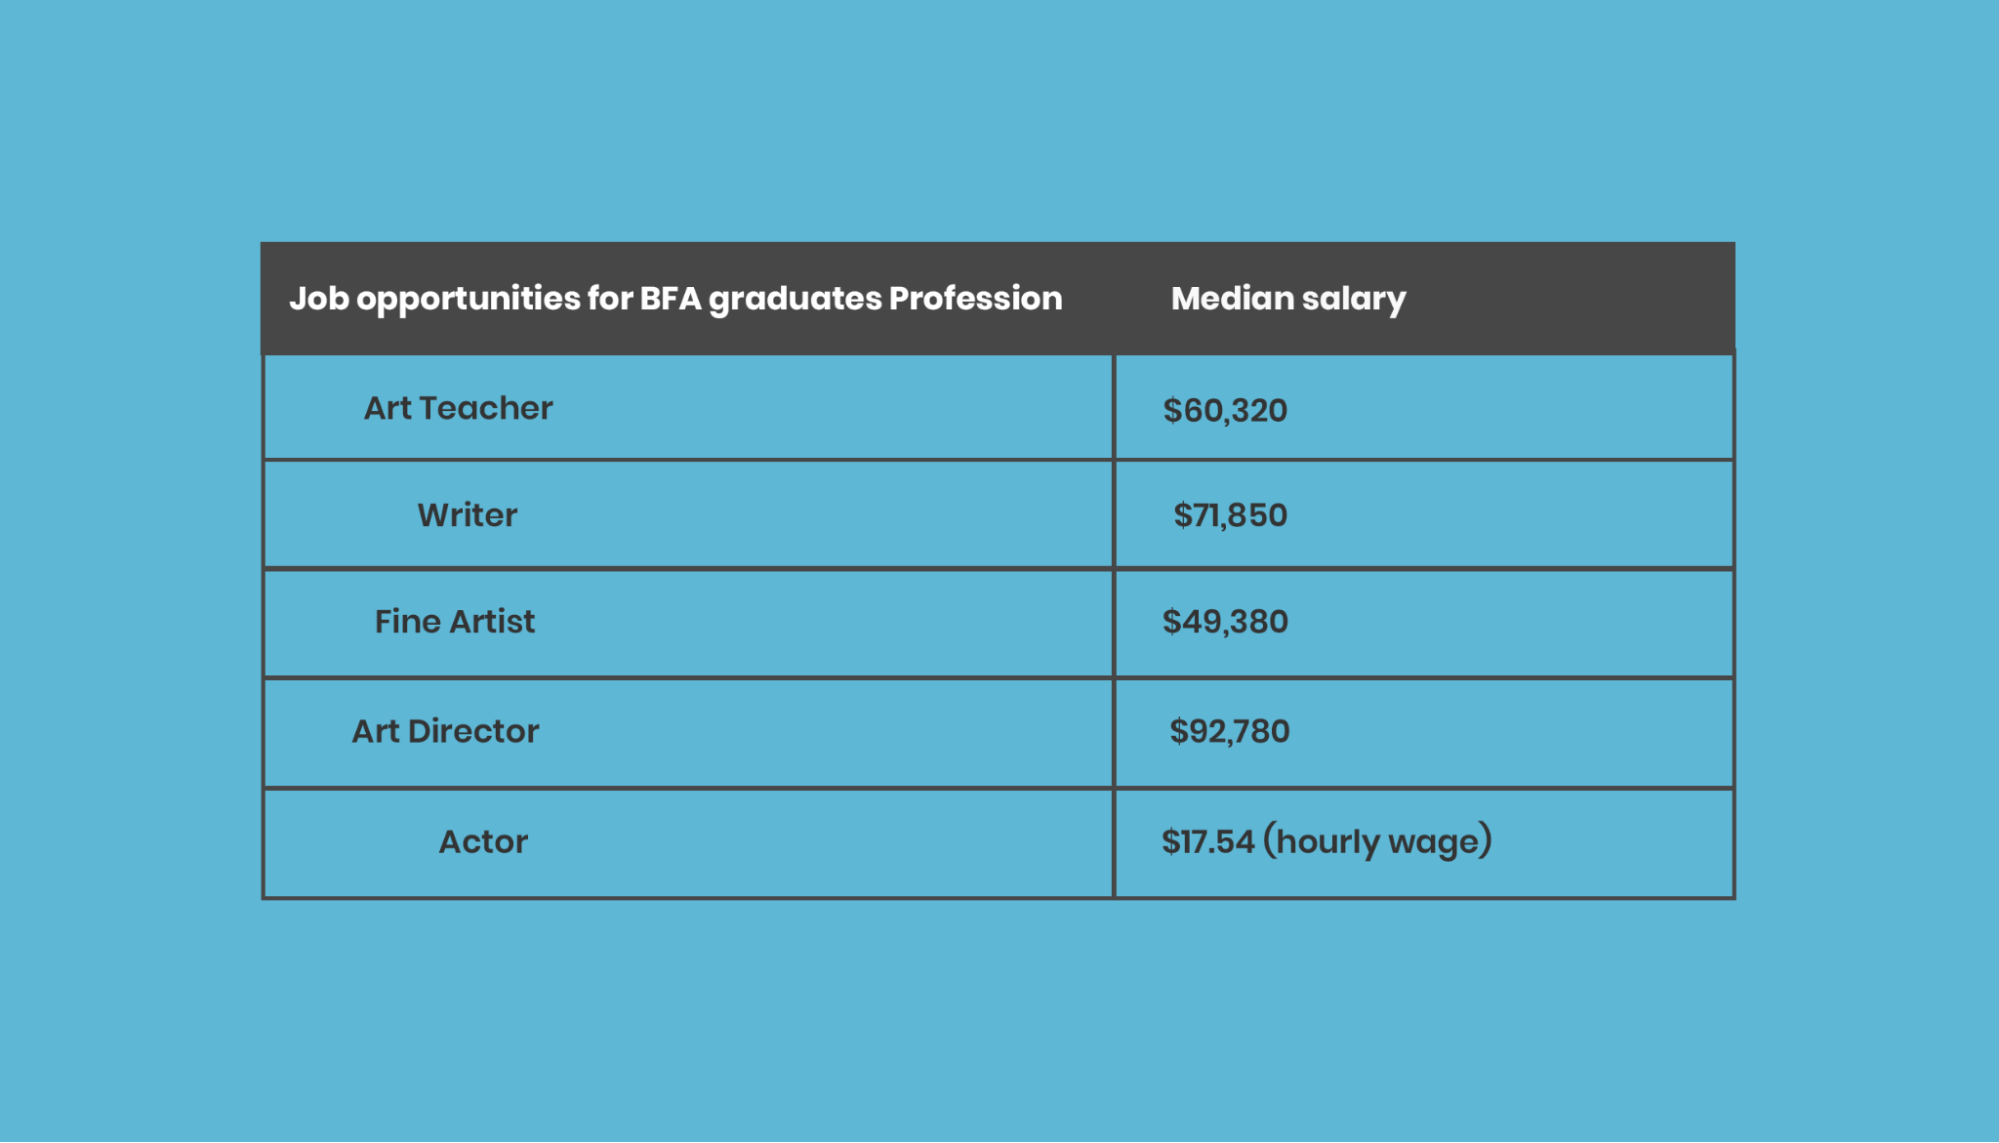This screenshot has width=1999, height=1143.
Task: Click the word Artist in the table
Action: tap(492, 622)
